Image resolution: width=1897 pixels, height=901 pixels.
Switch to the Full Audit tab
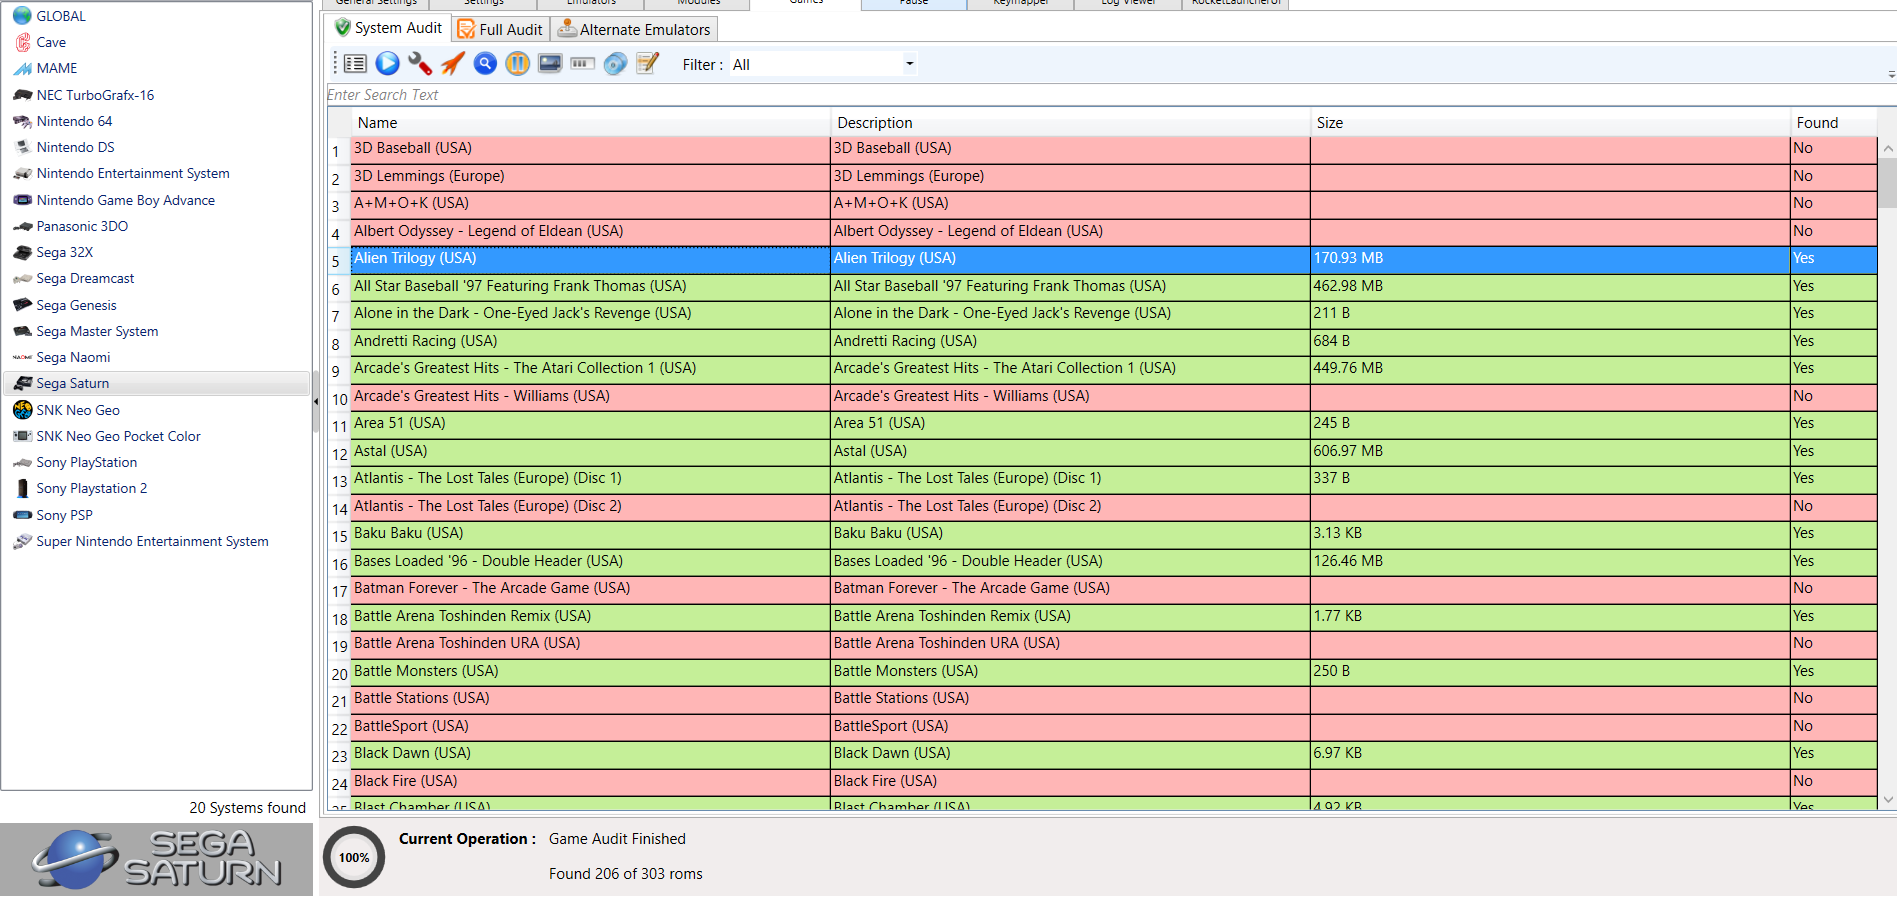[501, 29]
